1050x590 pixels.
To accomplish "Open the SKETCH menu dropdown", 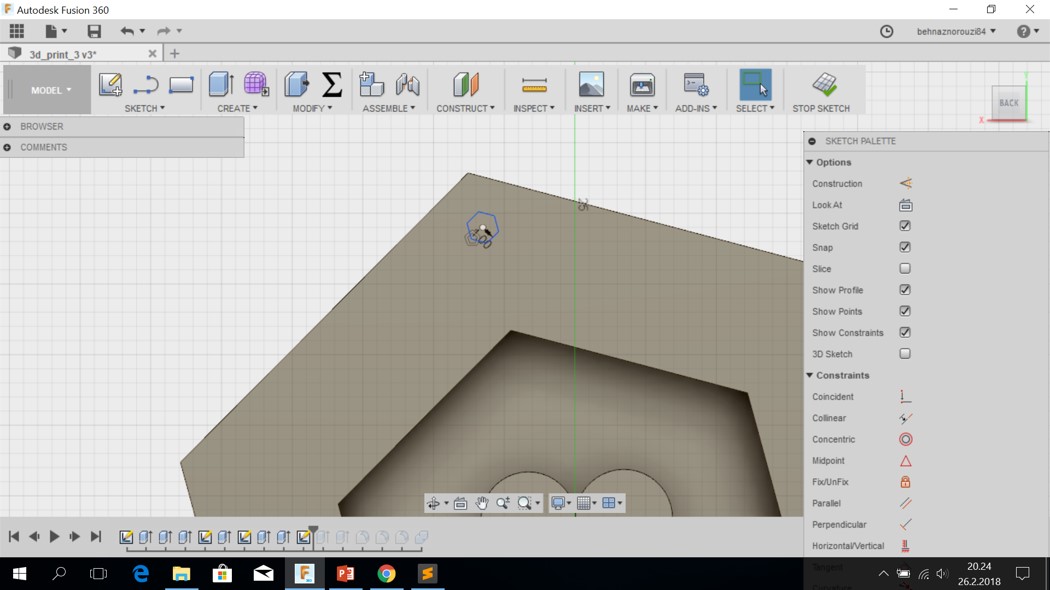I will tap(145, 108).
